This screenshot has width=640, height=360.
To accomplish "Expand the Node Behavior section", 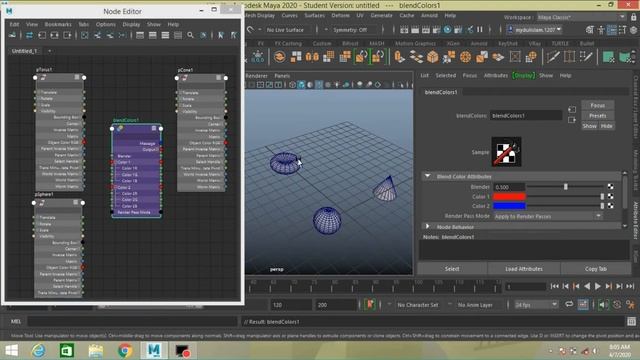I will (427, 227).
